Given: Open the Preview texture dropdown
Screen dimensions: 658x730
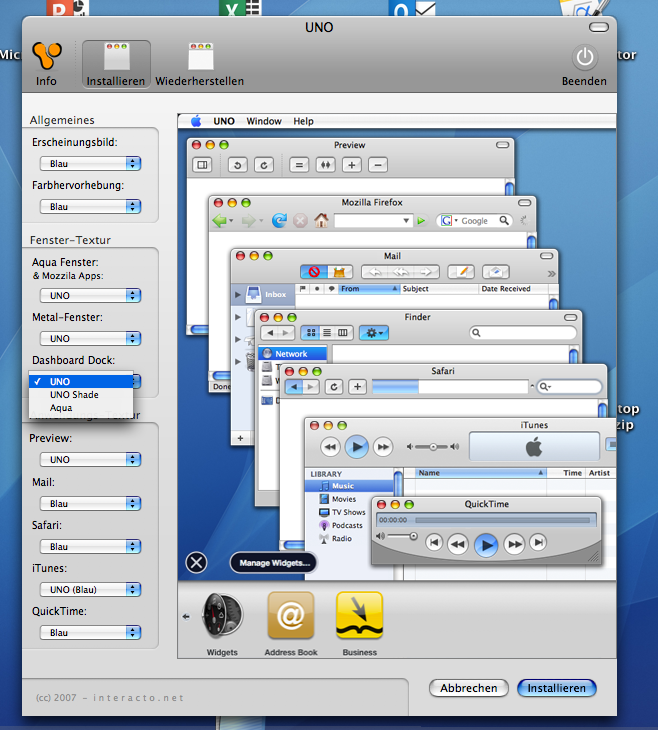Looking at the screenshot, I should (x=90, y=460).
